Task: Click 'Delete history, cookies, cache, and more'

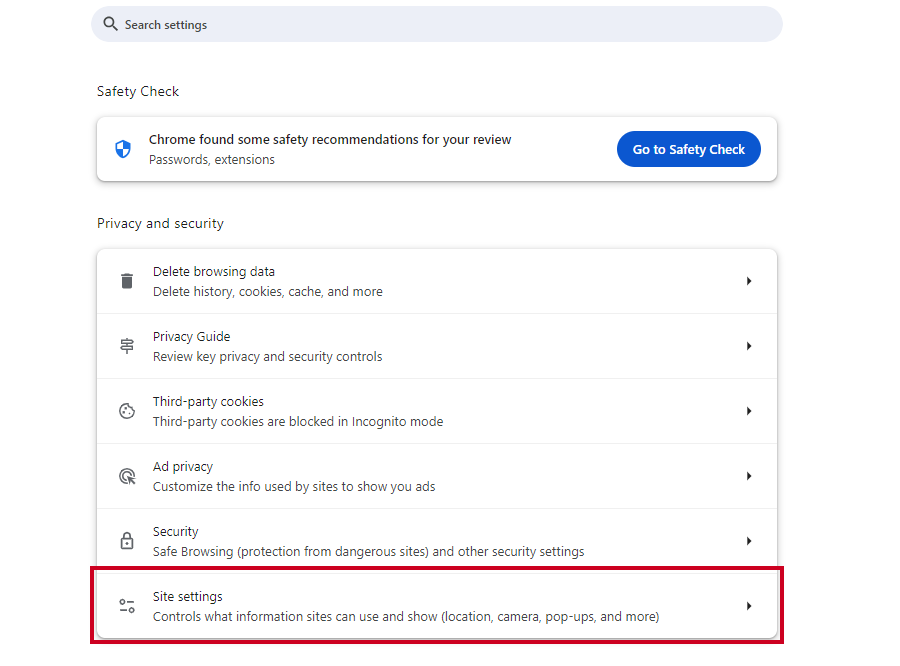Action: (267, 292)
